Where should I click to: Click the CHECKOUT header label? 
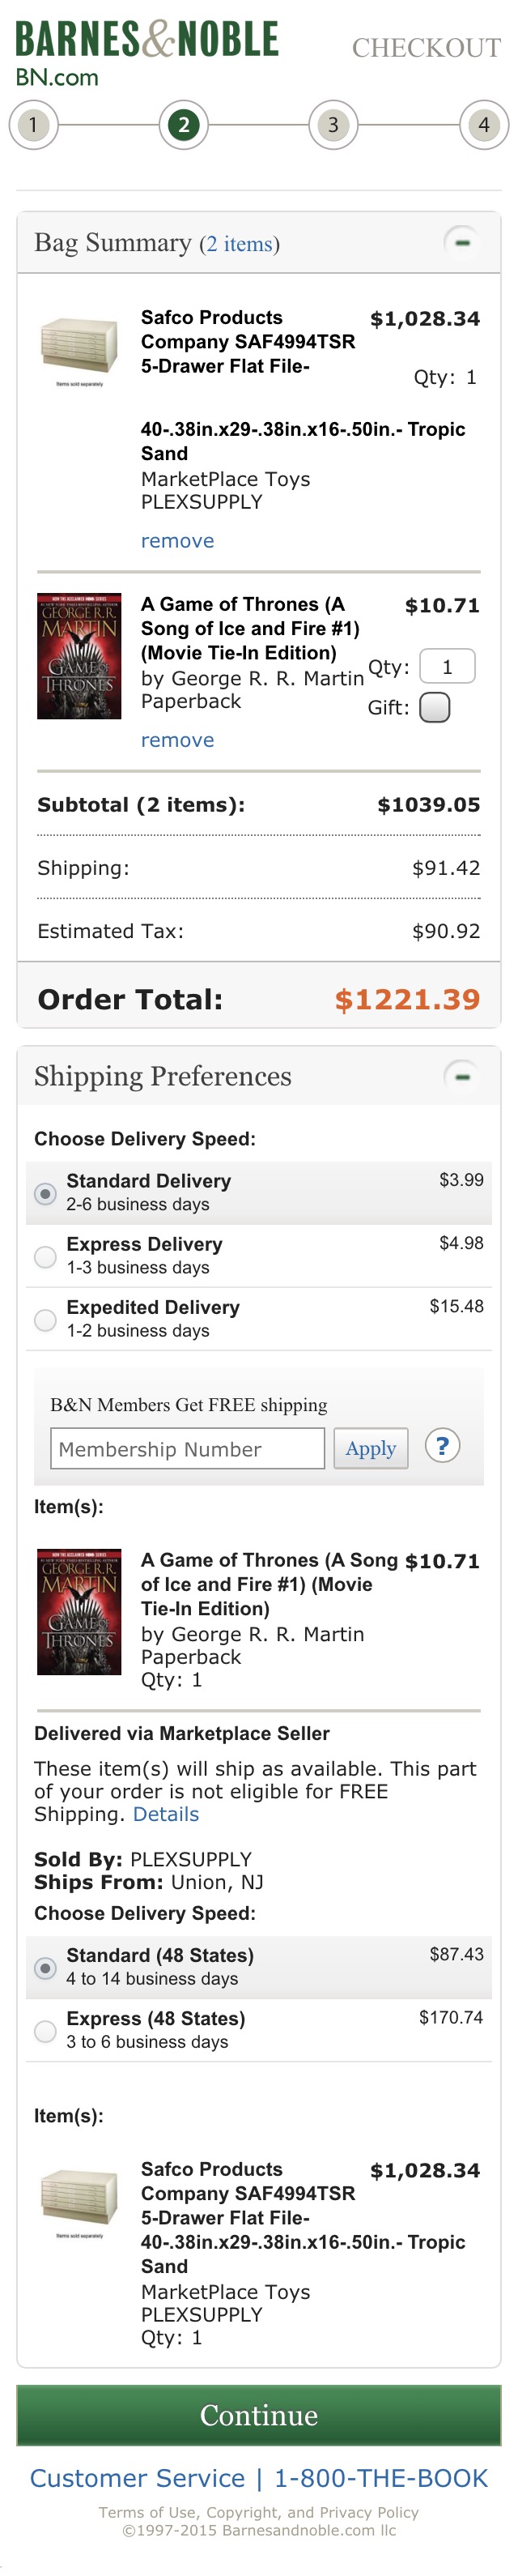(427, 47)
